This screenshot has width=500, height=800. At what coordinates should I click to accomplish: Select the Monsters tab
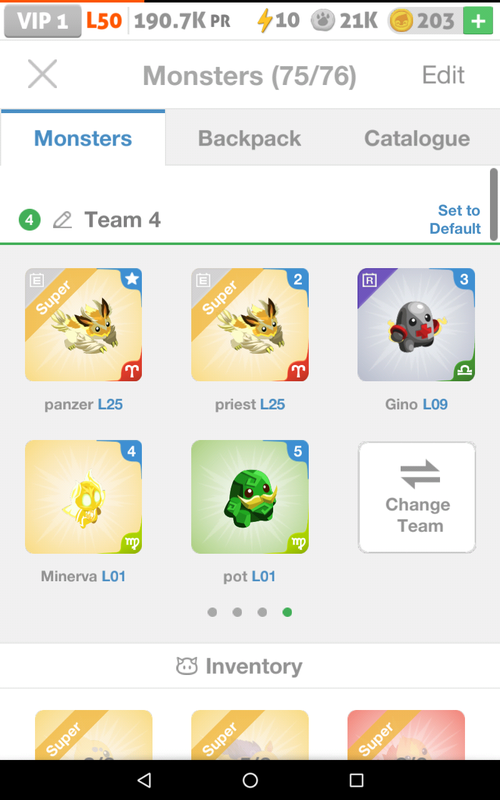pyautogui.click(x=83, y=138)
